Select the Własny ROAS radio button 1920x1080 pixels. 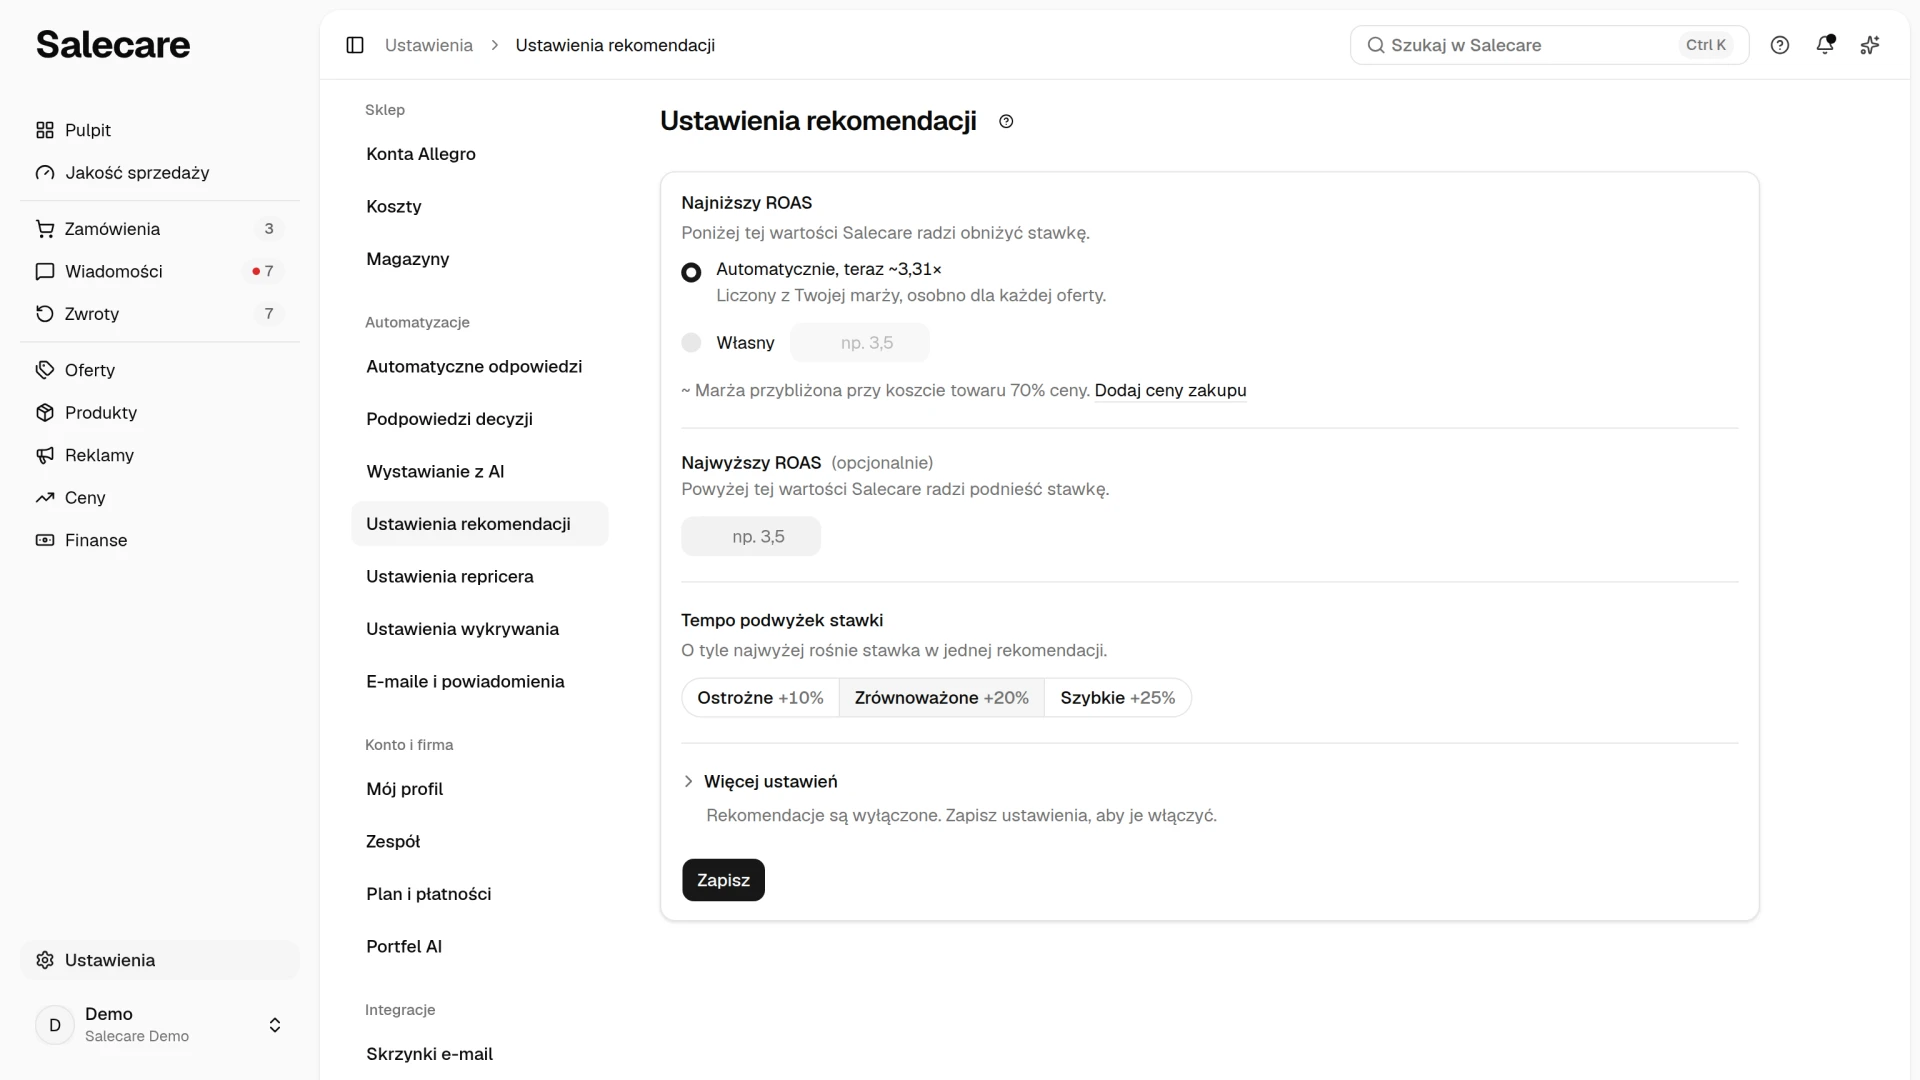click(691, 343)
